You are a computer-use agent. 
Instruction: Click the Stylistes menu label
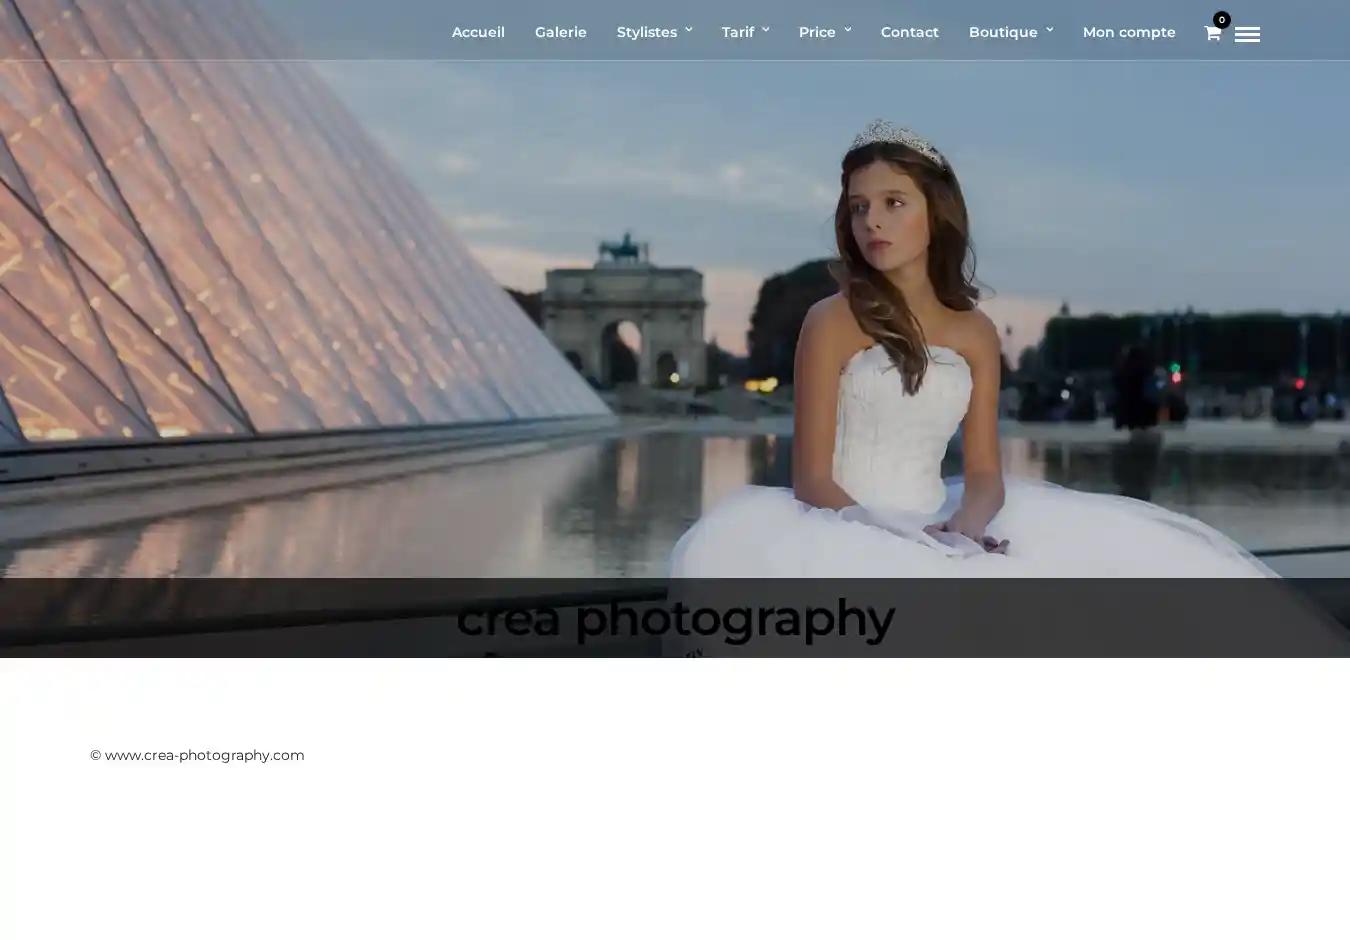pyautogui.click(x=646, y=32)
